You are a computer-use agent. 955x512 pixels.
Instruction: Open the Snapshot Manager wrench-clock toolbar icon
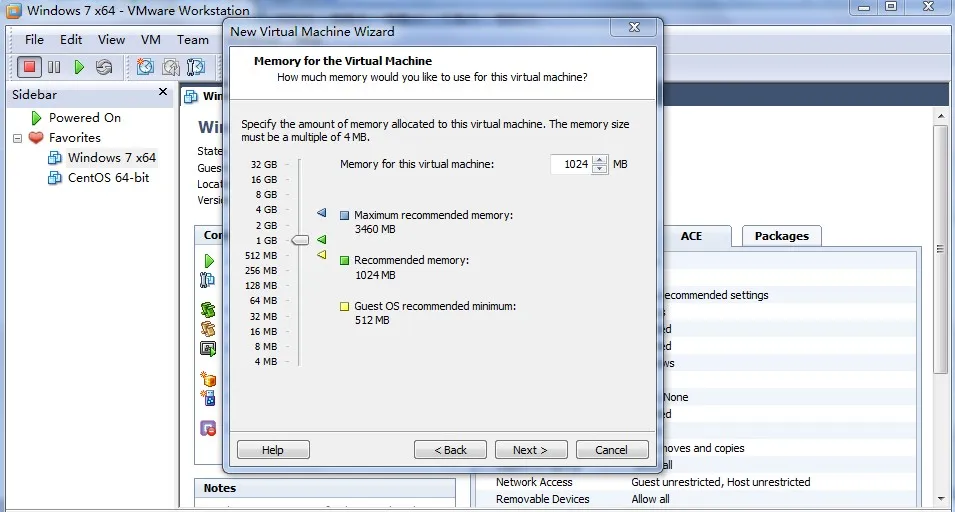[x=196, y=67]
